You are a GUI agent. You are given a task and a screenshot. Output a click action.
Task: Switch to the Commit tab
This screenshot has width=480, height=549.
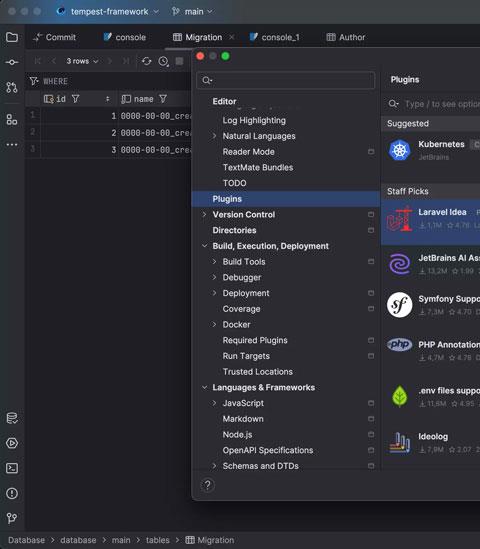tap(54, 37)
